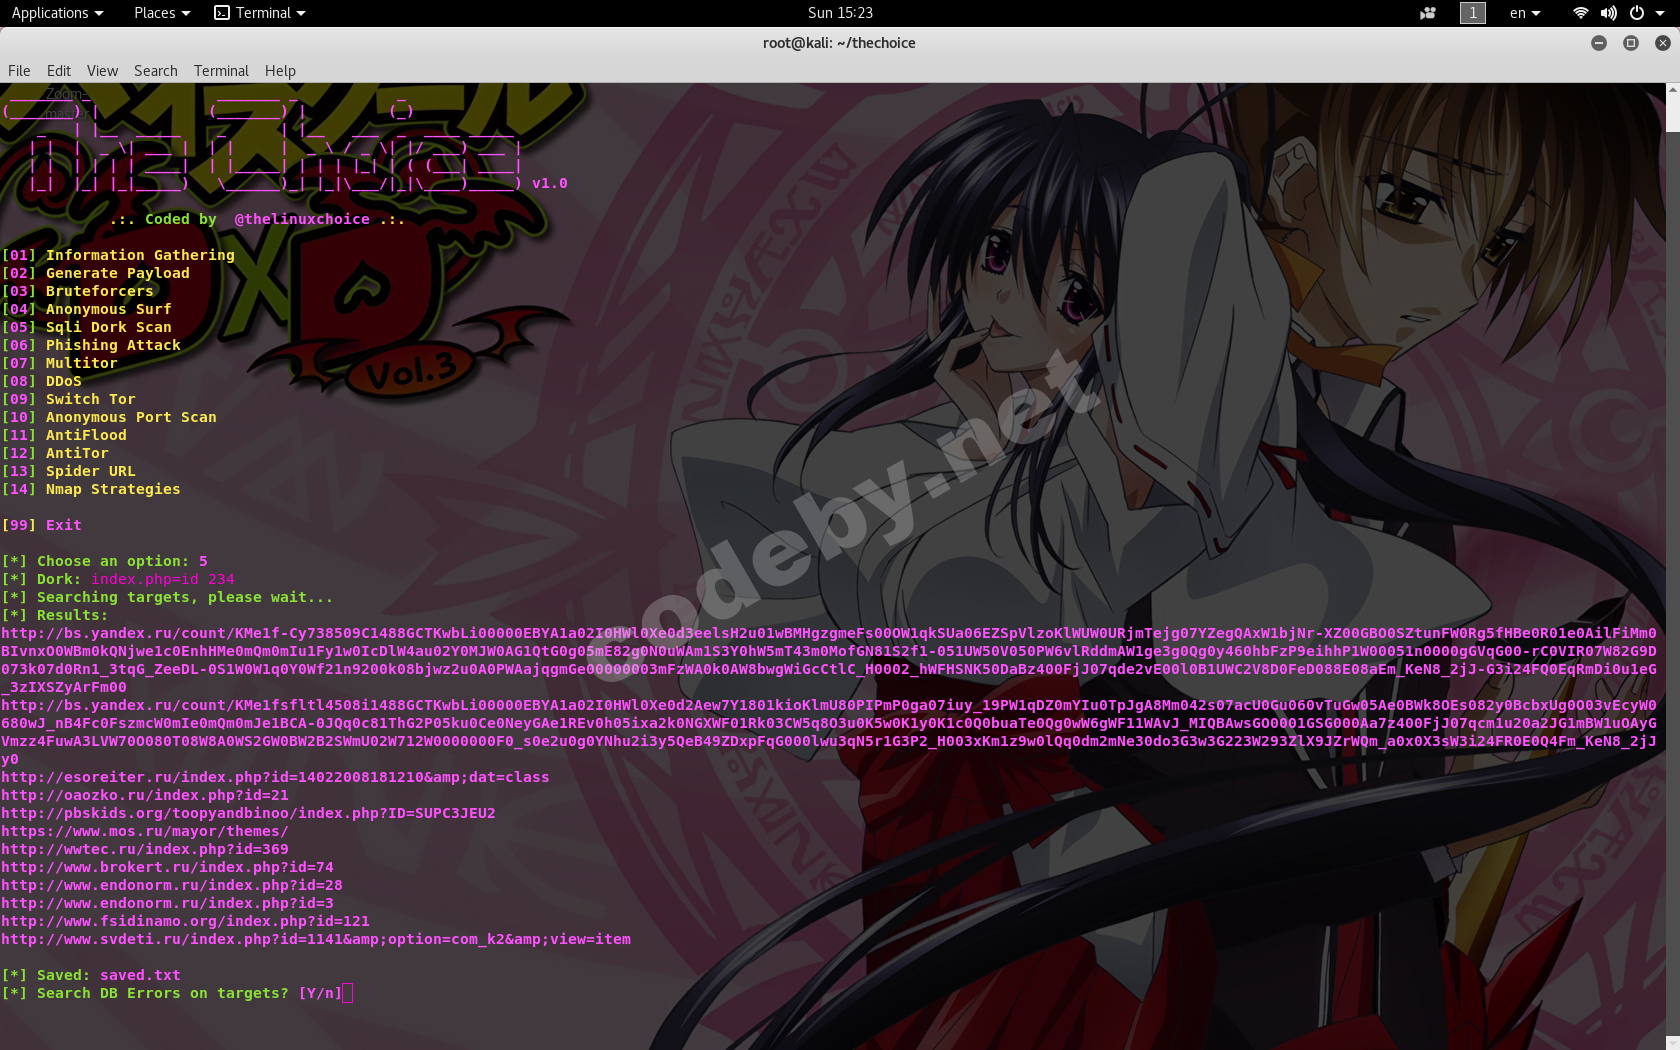Open the Edit menu
Viewport: 1680px width, 1050px height.
click(59, 71)
